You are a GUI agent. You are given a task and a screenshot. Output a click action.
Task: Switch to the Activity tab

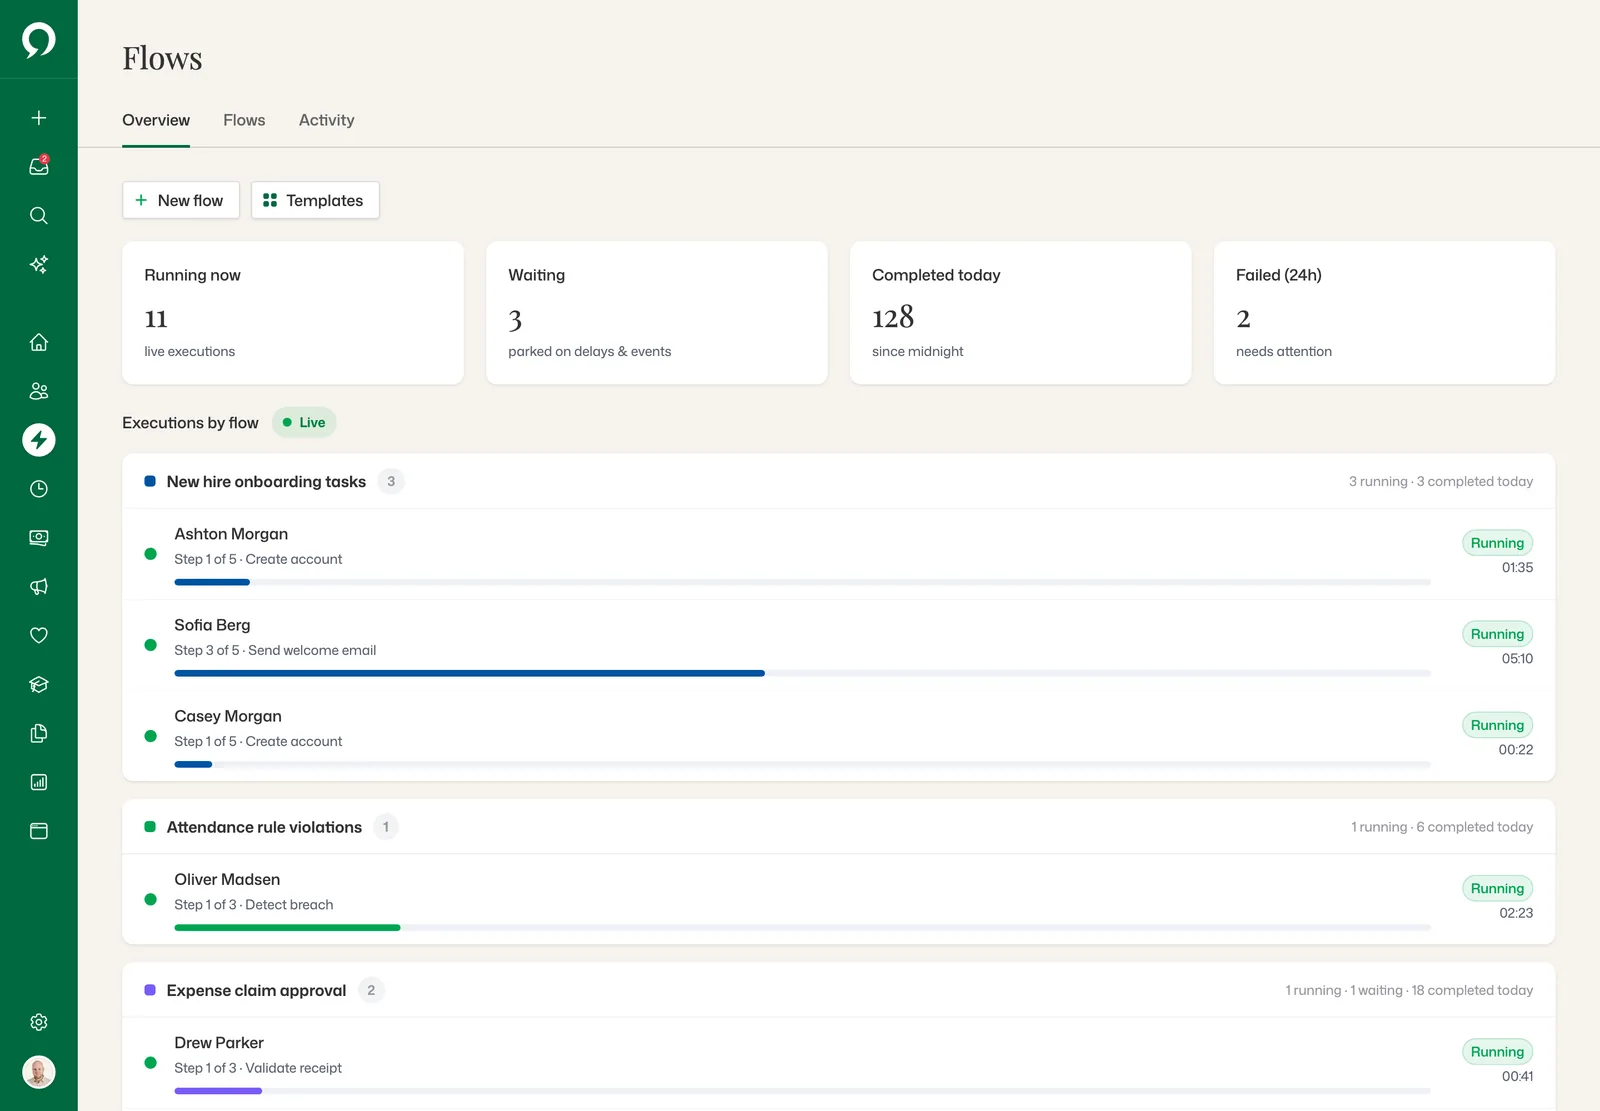pyautogui.click(x=327, y=120)
